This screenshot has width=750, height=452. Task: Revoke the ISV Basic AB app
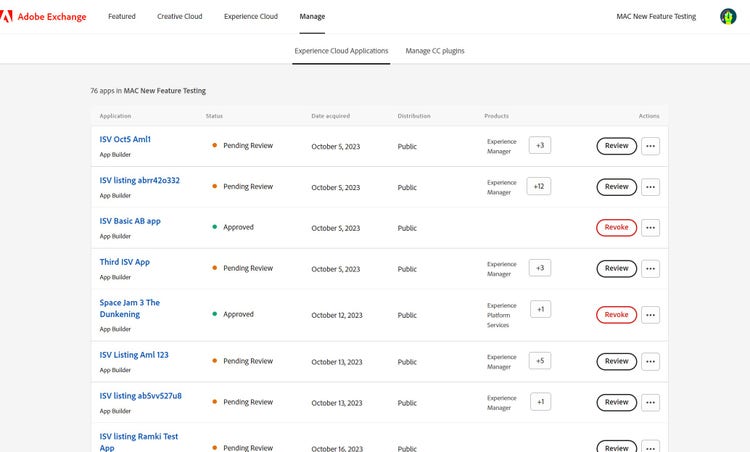point(616,227)
